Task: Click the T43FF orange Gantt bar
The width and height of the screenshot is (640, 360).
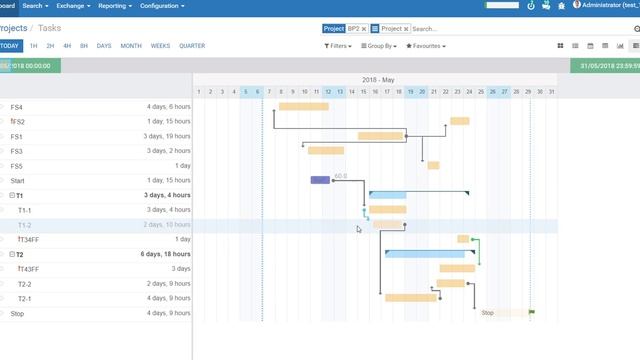Action: click(x=457, y=268)
